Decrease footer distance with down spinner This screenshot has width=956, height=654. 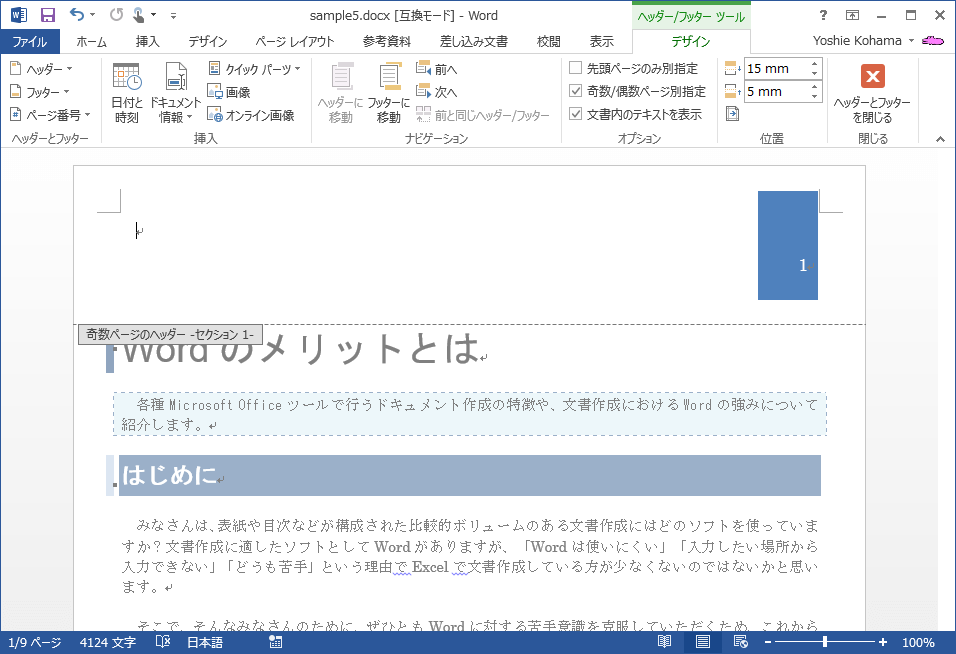(x=815, y=96)
